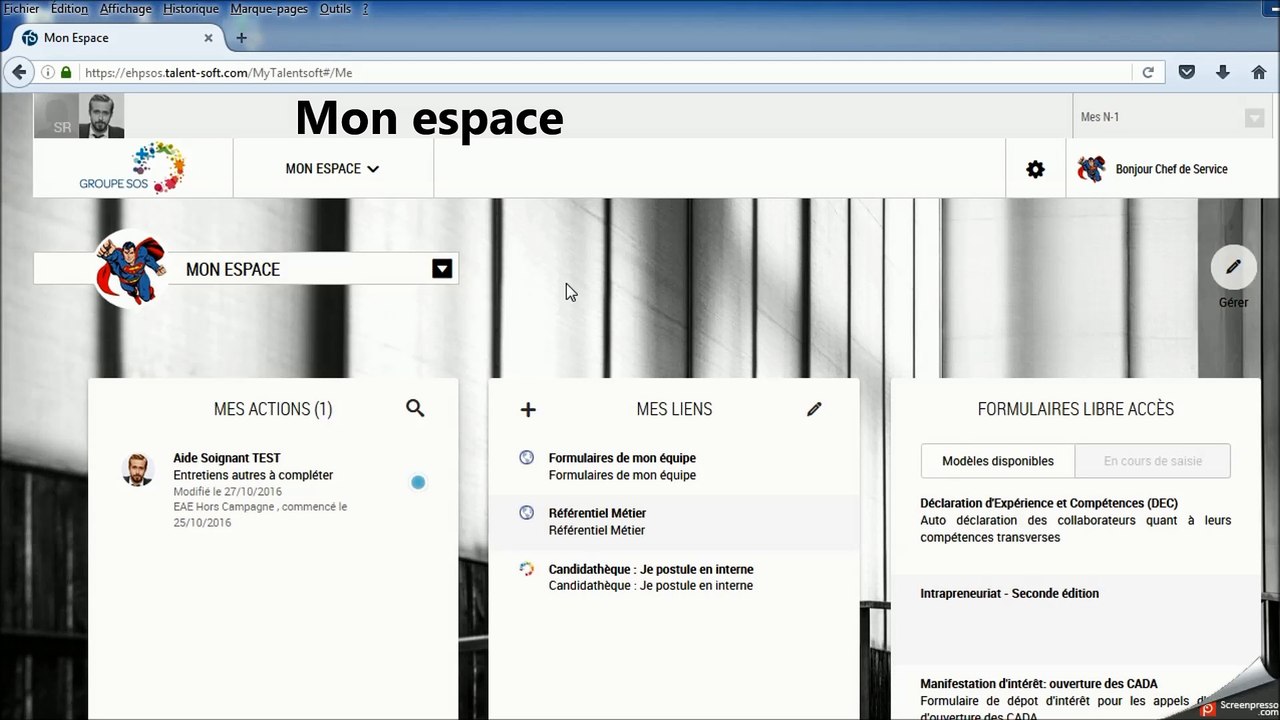Expand the MON ESPACE navigation menu

pos(332,169)
